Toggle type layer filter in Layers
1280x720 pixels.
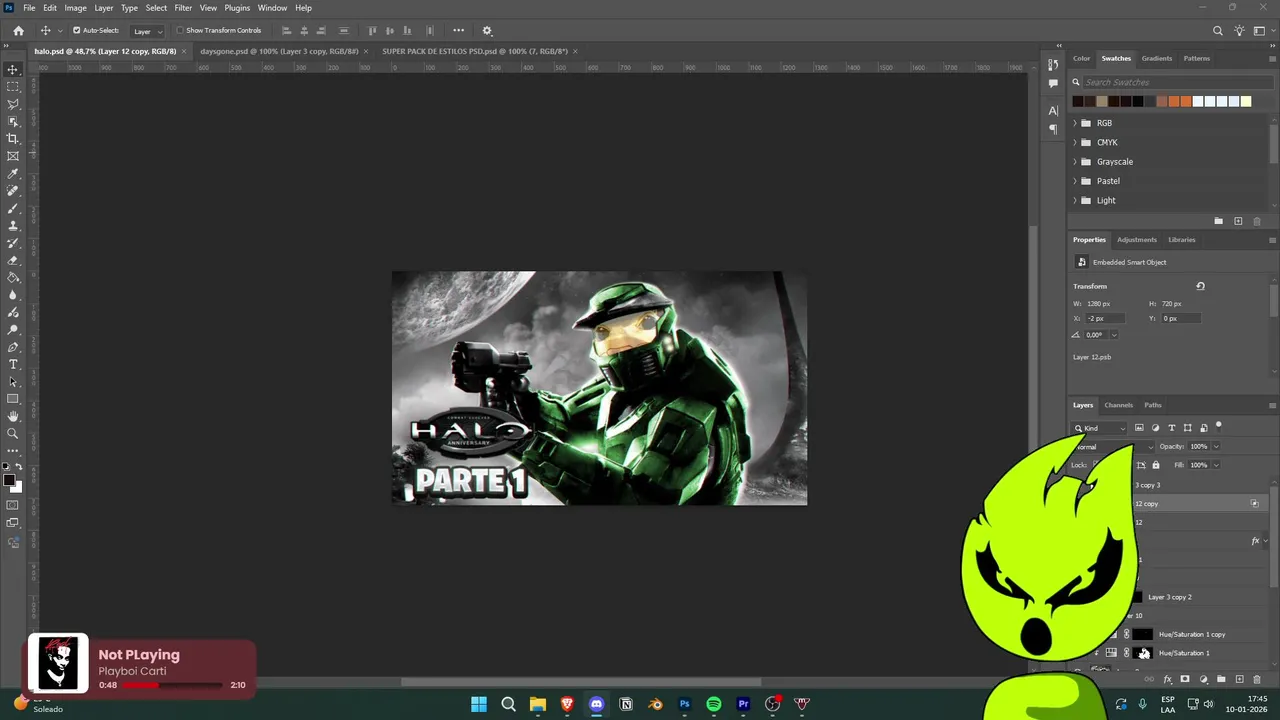[x=1172, y=428]
